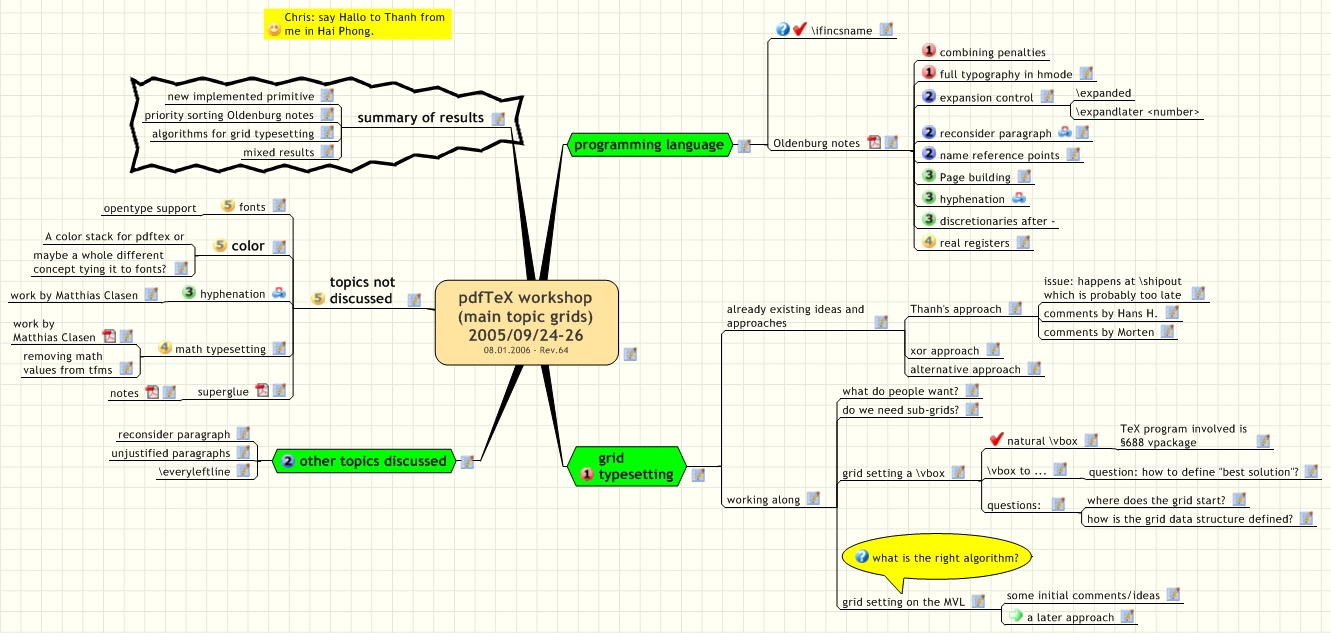
Task: Click priority 1 marker on grid typesetting
Action: pyautogui.click(x=586, y=474)
